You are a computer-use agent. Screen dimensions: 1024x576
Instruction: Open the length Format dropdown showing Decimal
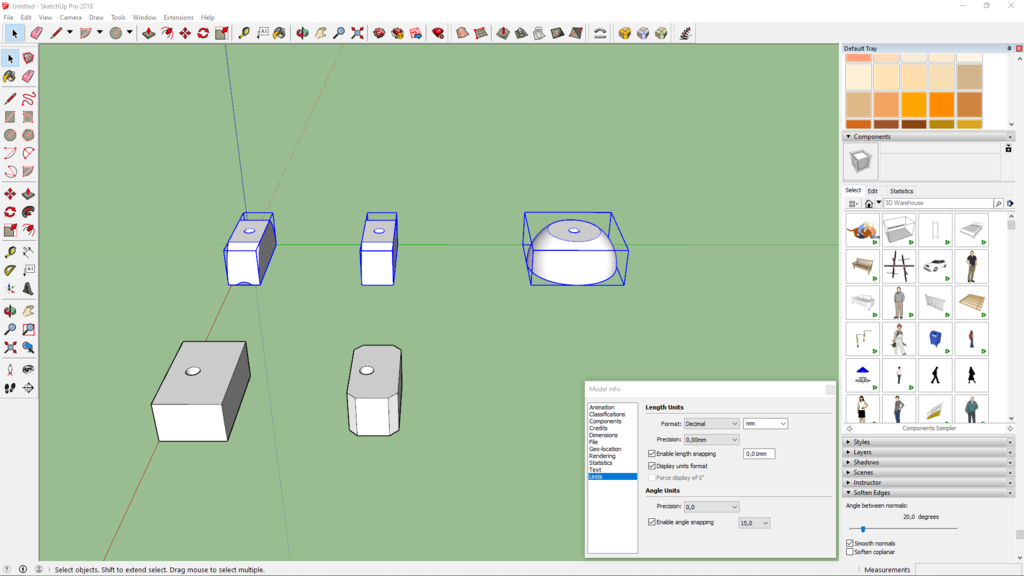[711, 424]
